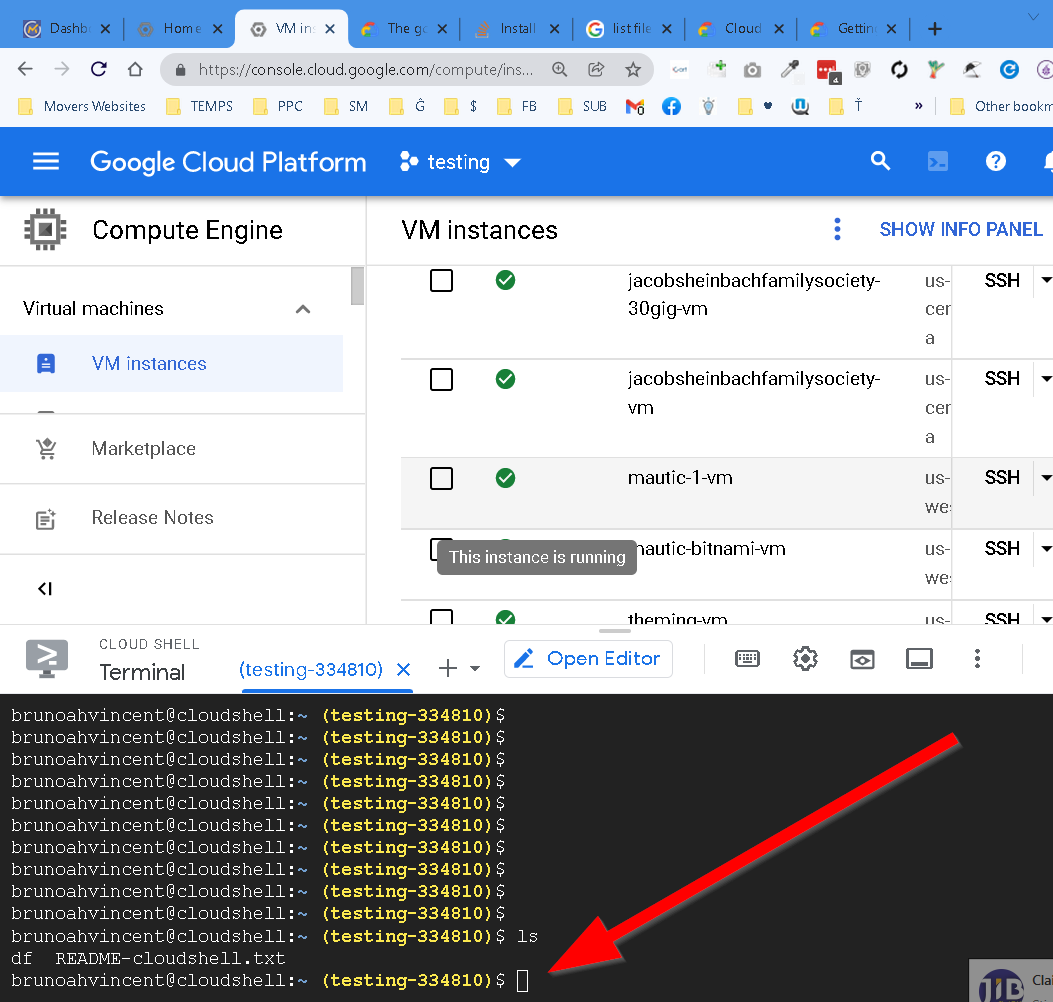Screen dimensions: 1053x1002
Task: Switch to the Dashboard browser tab
Action: pos(66,29)
